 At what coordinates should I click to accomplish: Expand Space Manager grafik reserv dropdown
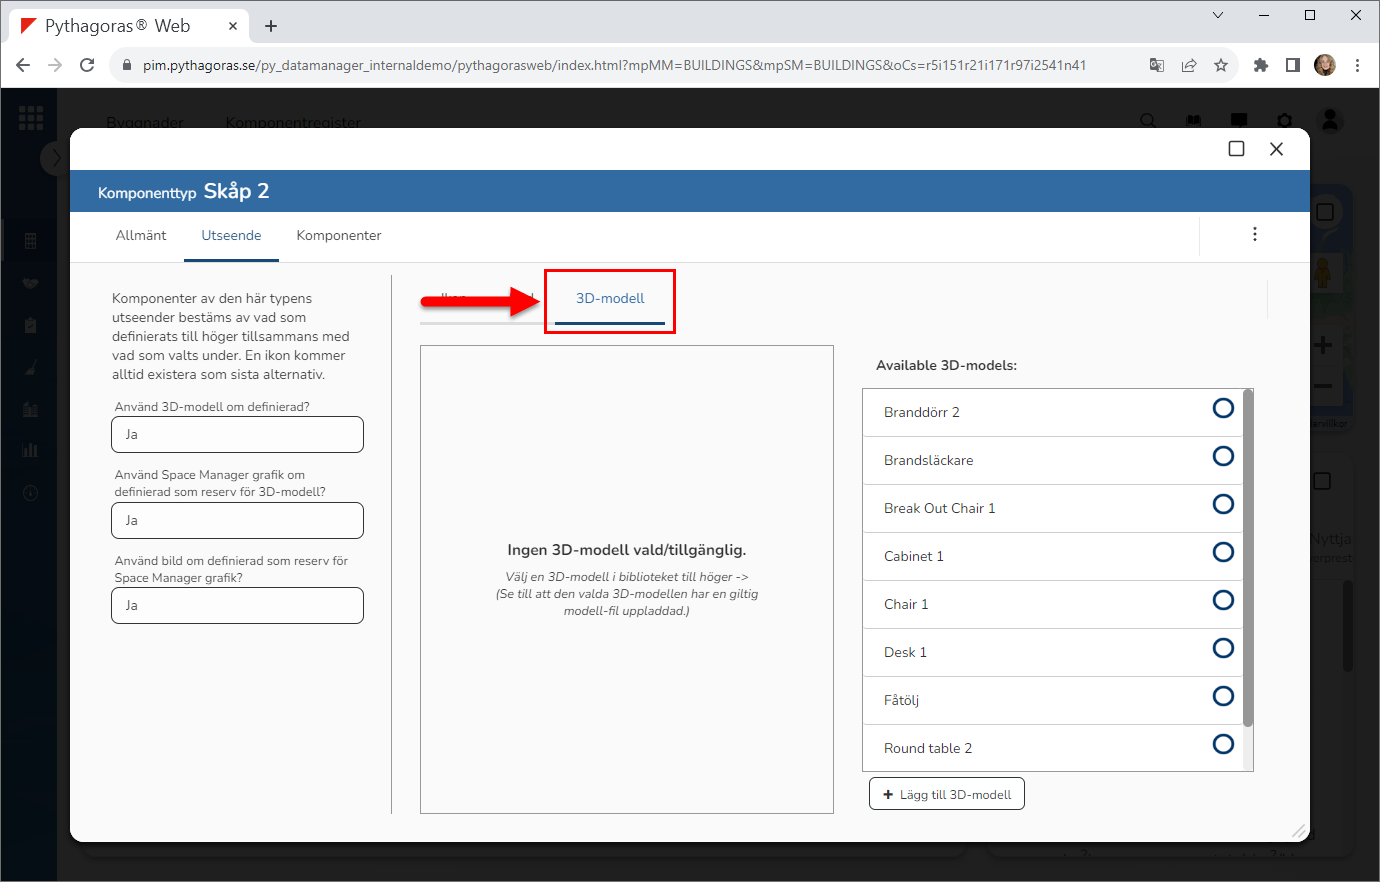[x=237, y=521]
